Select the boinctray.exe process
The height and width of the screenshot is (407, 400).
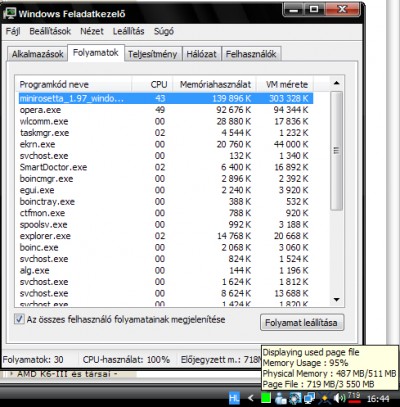tap(165, 202)
